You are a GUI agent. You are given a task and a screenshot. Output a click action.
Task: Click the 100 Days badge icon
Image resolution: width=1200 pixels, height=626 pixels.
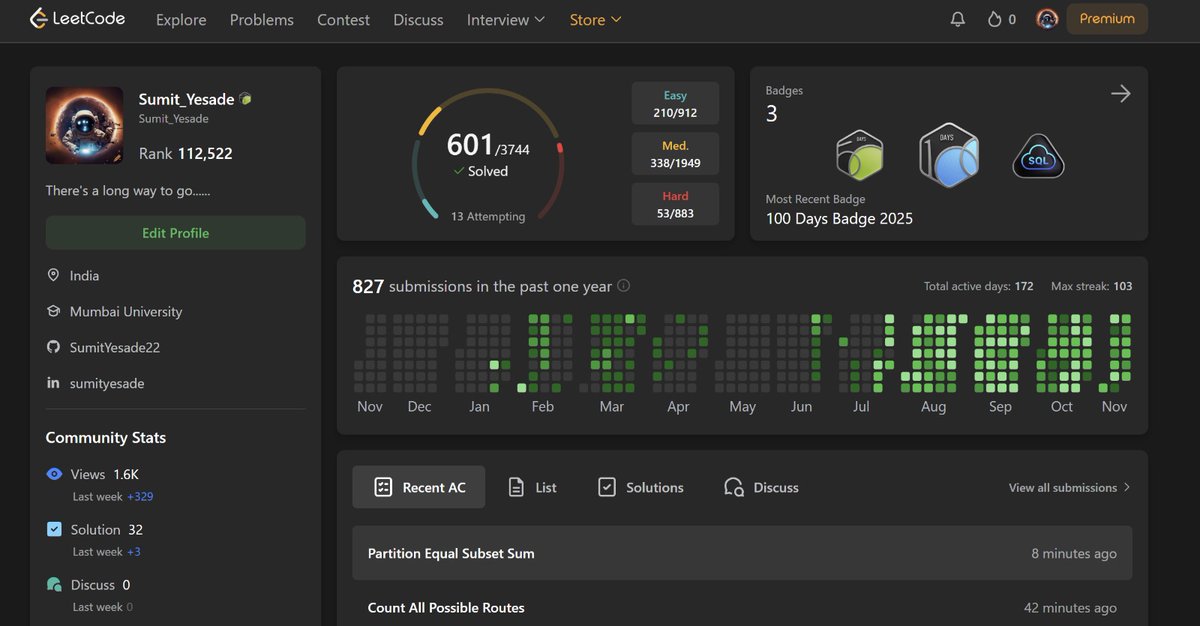[x=948, y=155]
